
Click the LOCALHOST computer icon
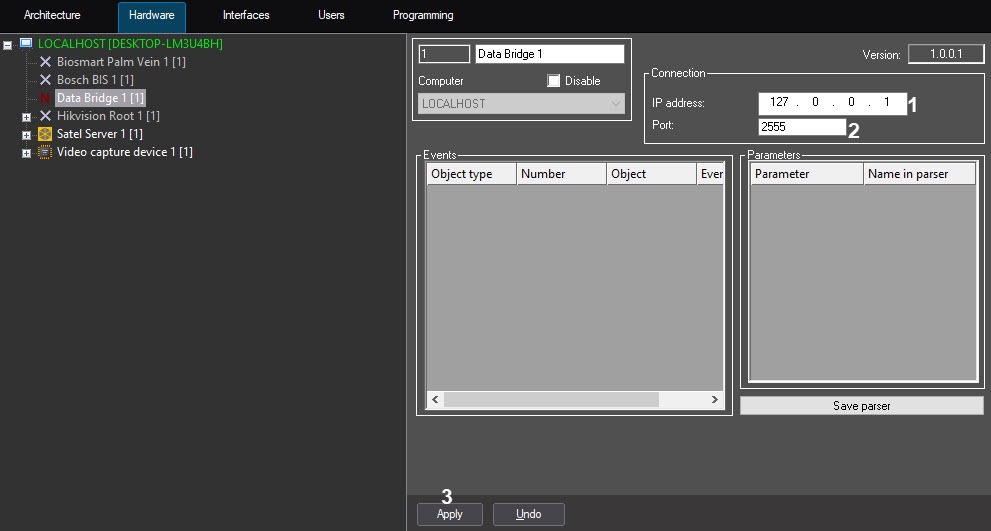coord(26,44)
